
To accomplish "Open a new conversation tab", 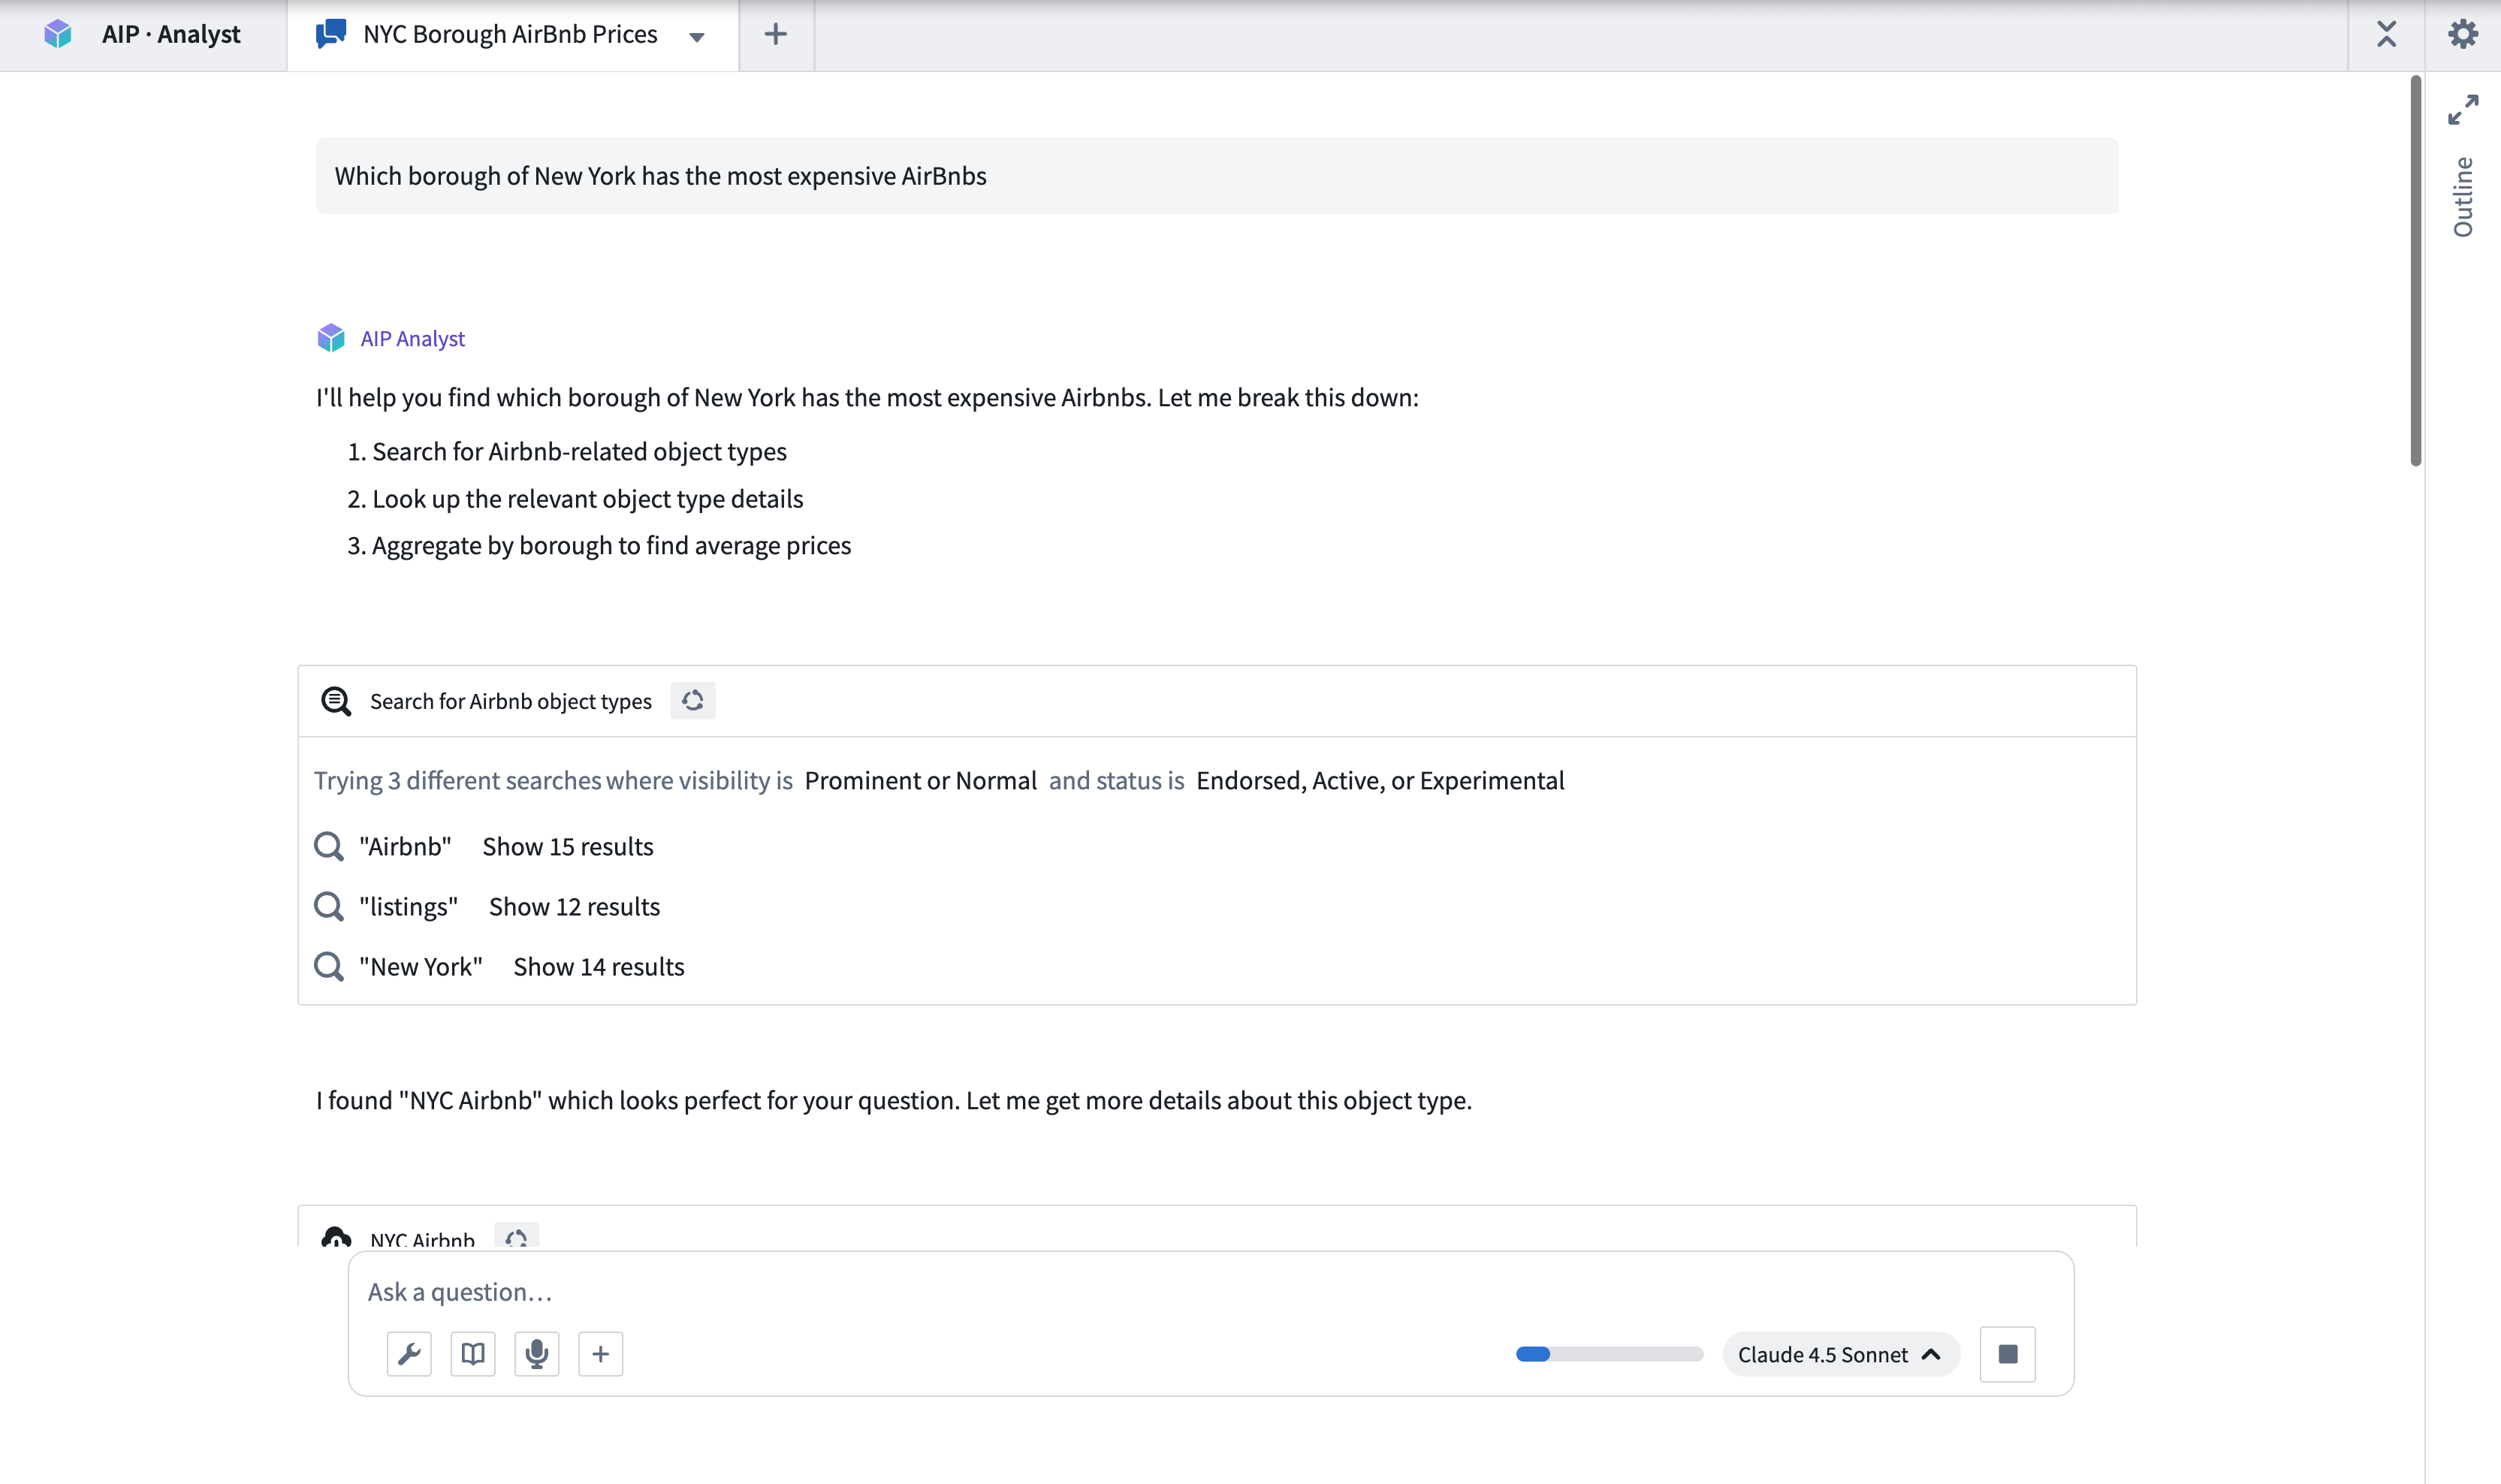I will click(x=774, y=34).
